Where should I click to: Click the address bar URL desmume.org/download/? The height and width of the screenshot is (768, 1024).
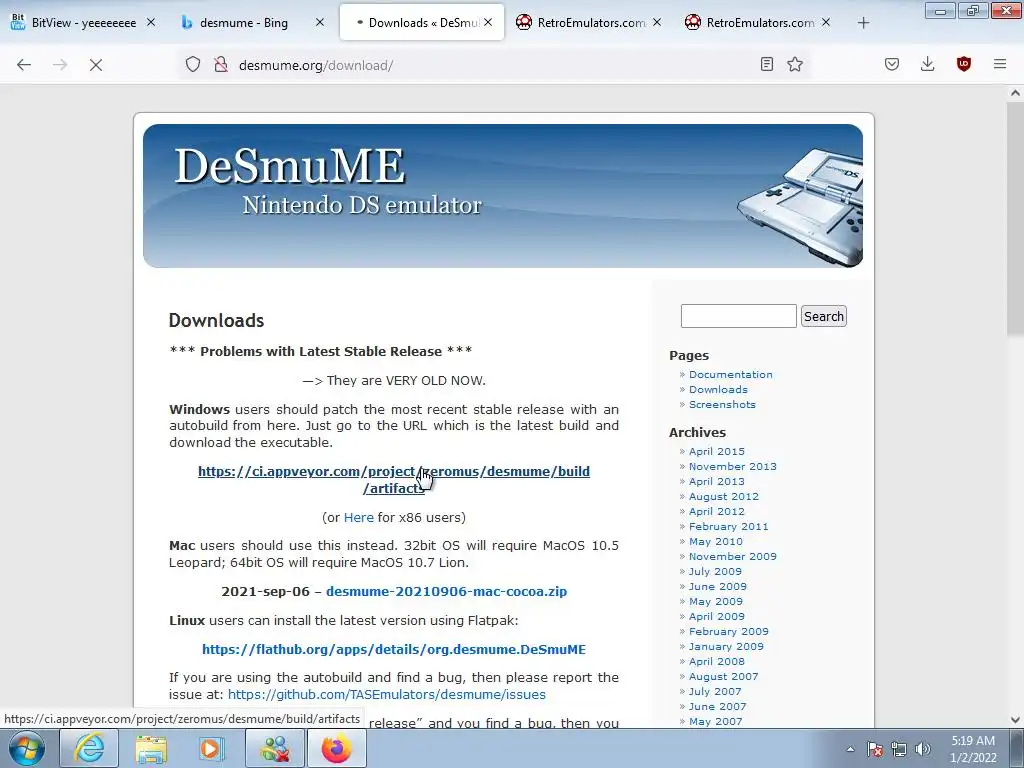tap(316, 65)
